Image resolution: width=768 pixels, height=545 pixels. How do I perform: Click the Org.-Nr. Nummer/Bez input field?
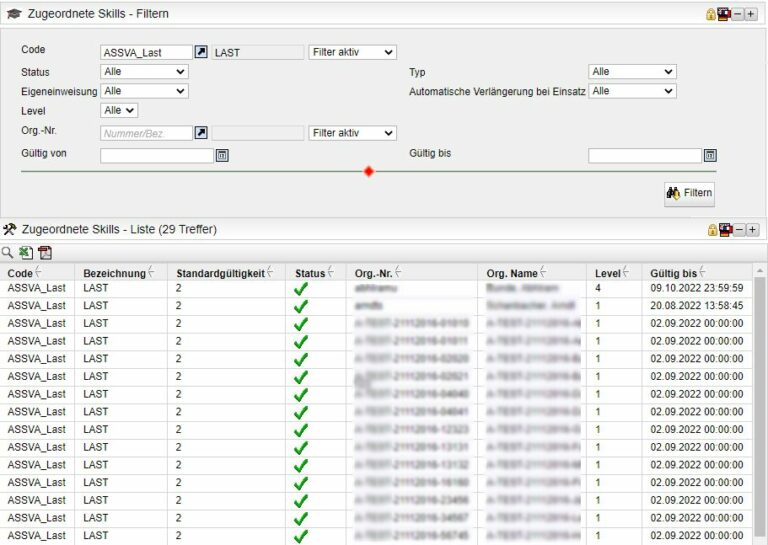146,133
